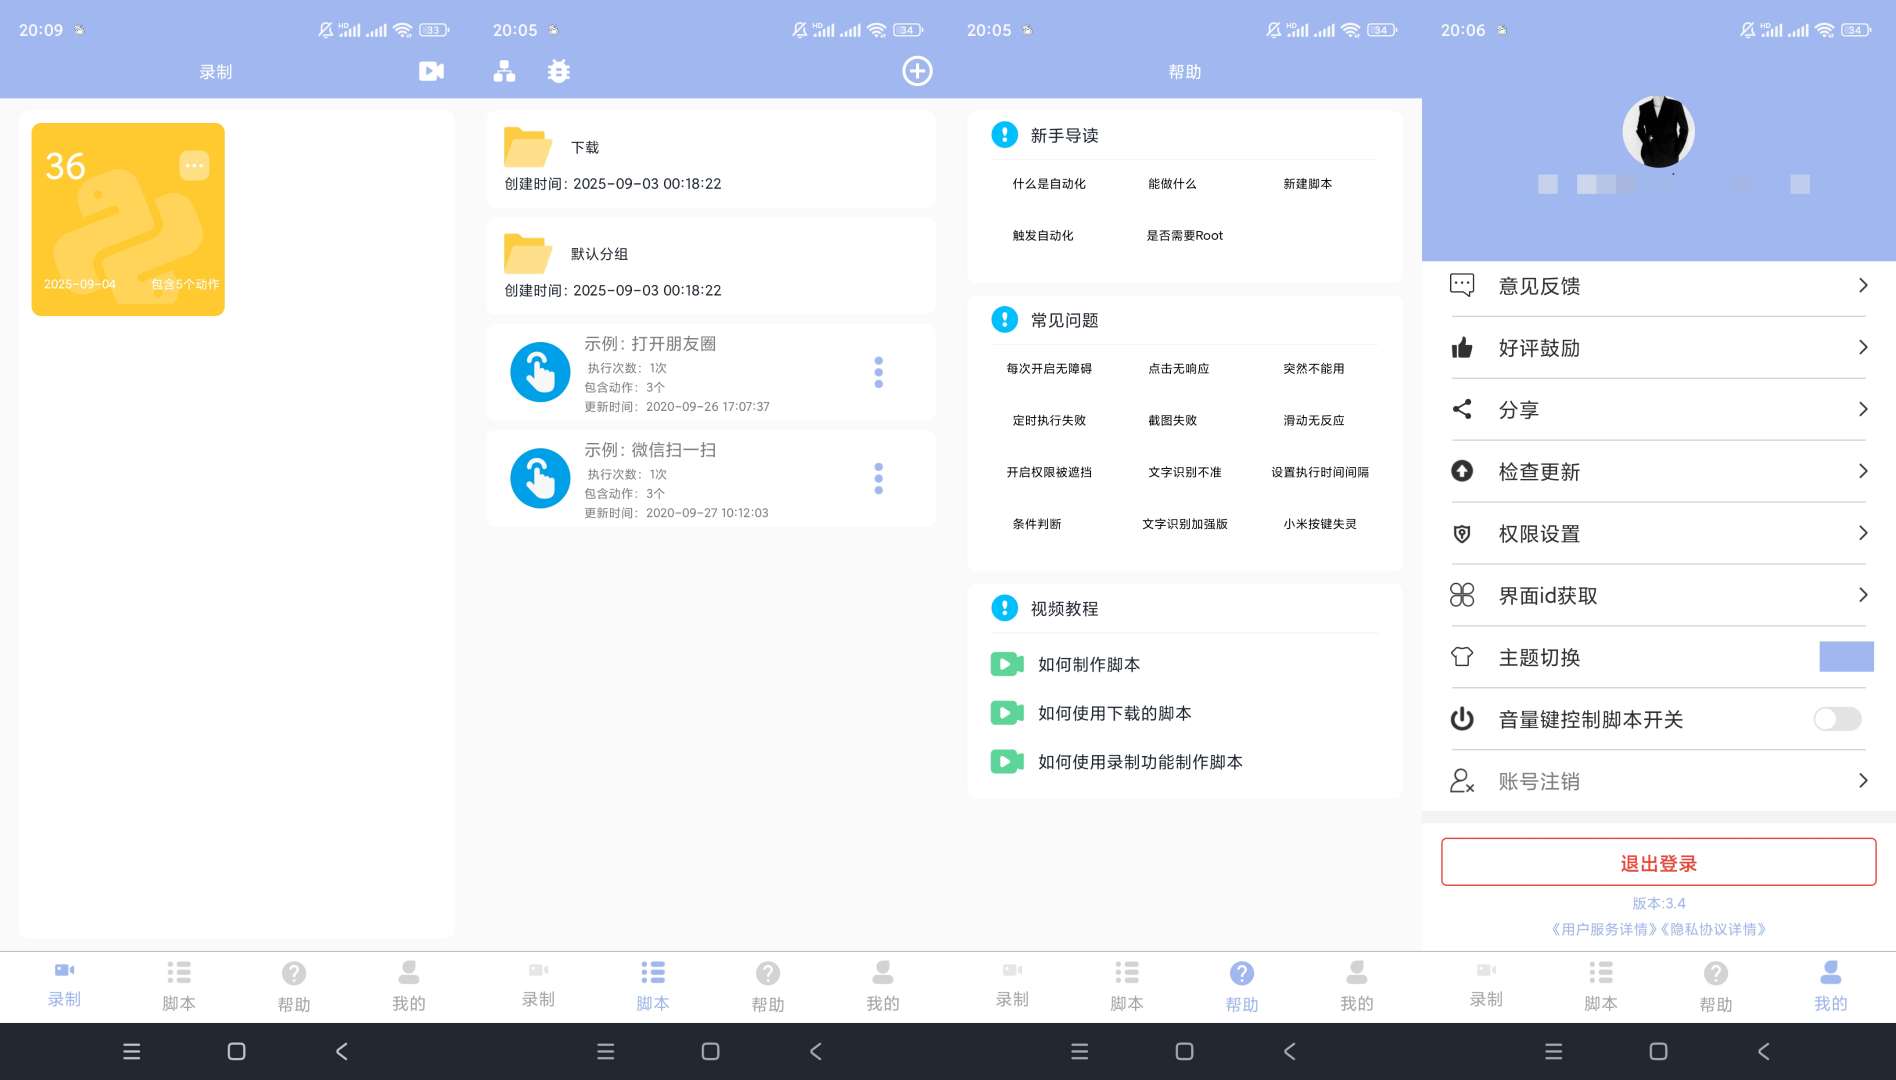The image size is (1896, 1080).
Task: Open more options for 示例：微信扫一扫
Action: coord(878,478)
